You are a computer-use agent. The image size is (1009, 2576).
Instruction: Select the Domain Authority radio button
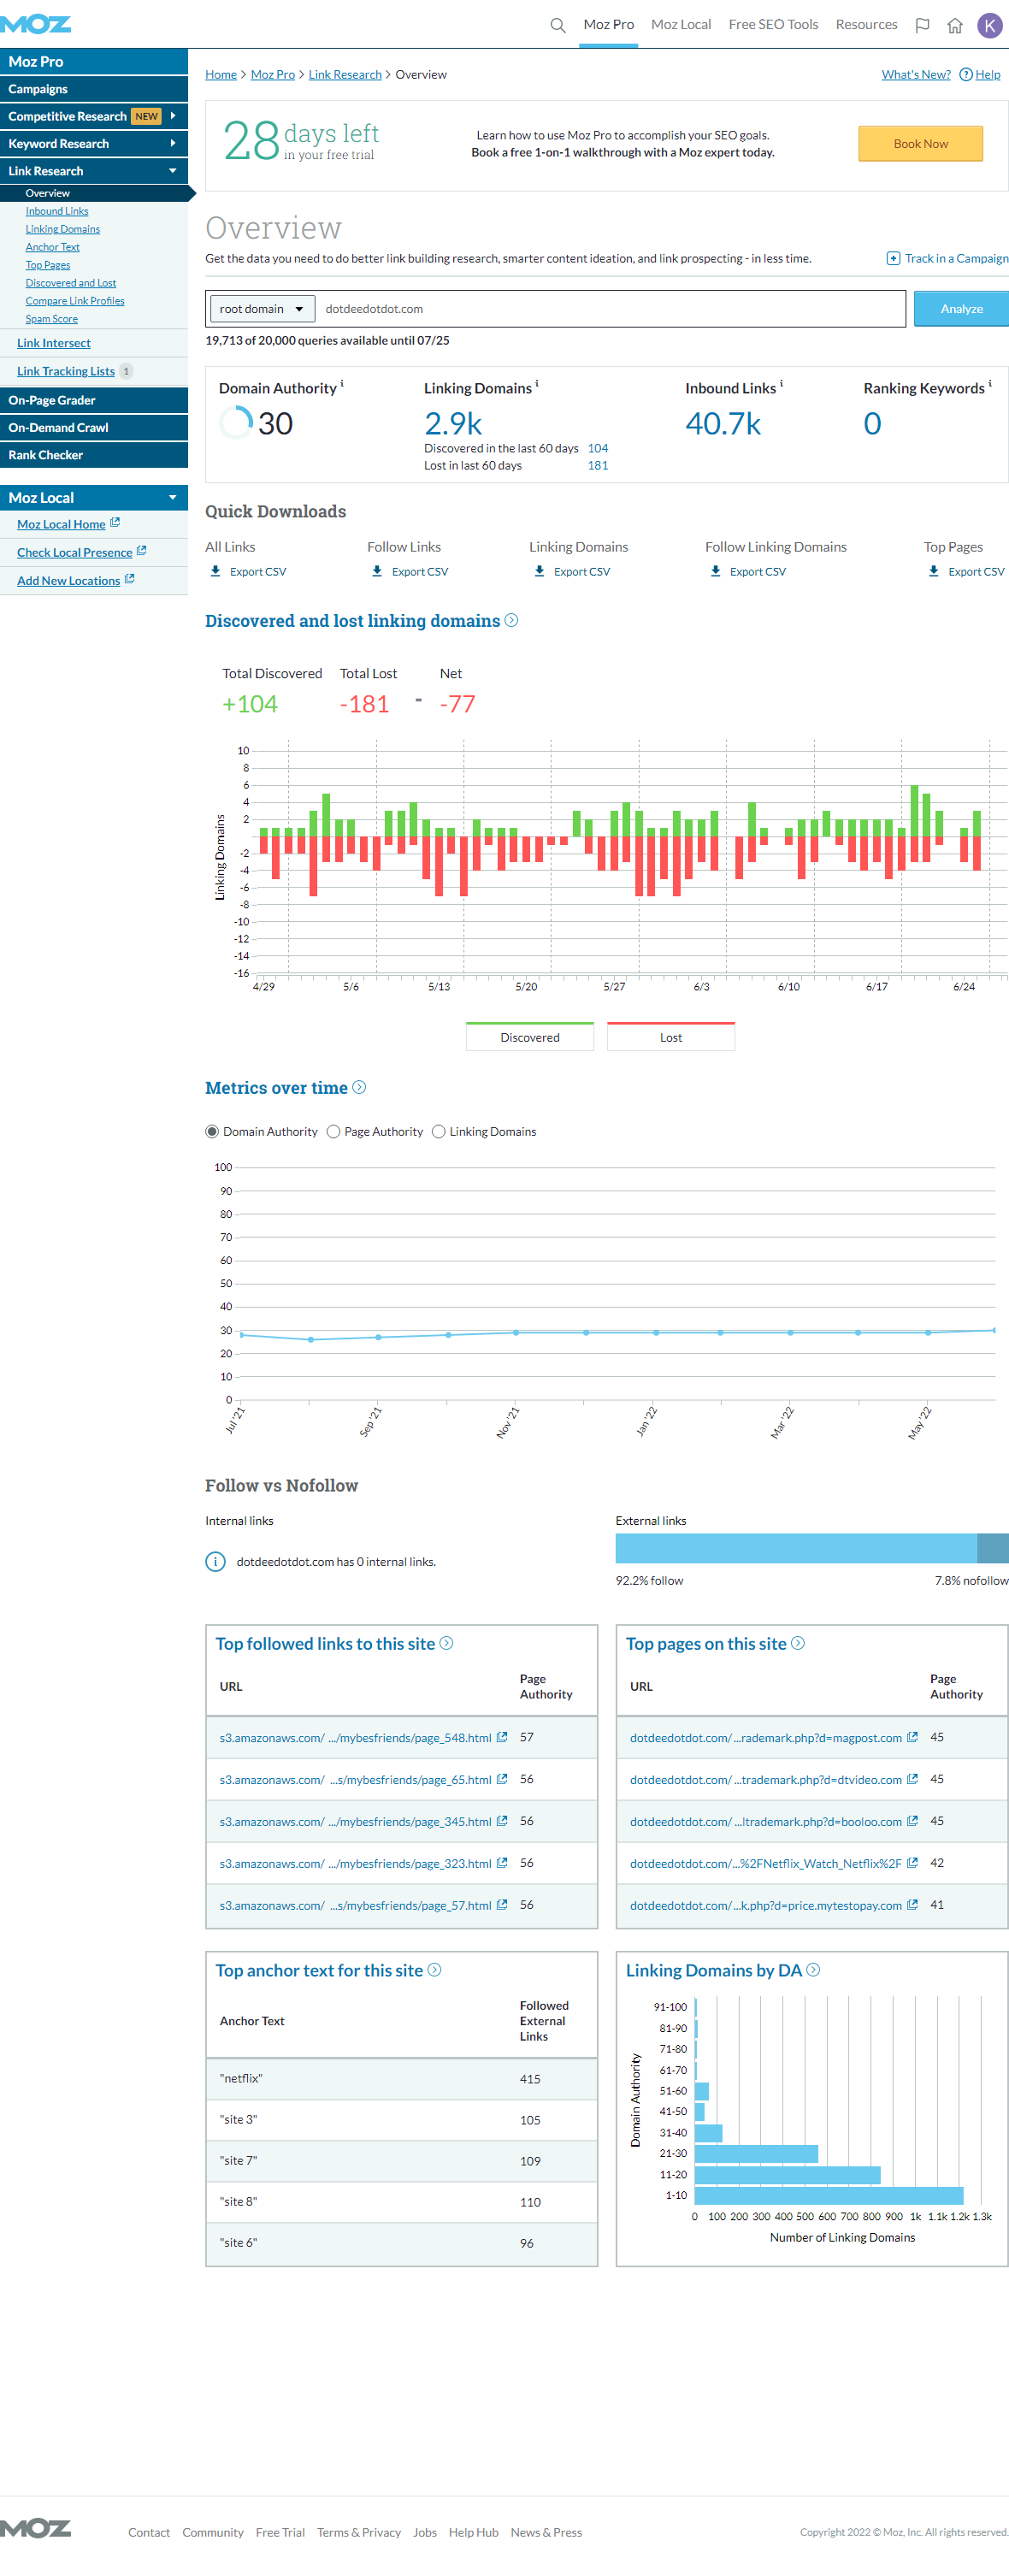(212, 1131)
